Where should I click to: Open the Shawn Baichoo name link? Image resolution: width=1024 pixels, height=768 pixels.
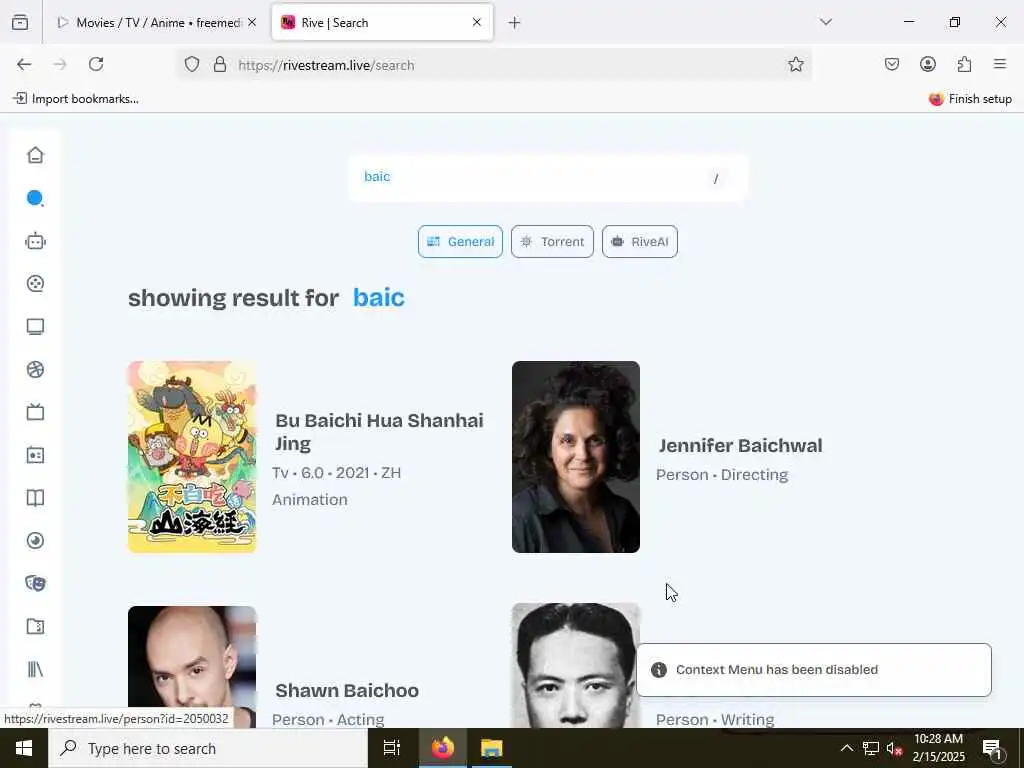(x=347, y=690)
